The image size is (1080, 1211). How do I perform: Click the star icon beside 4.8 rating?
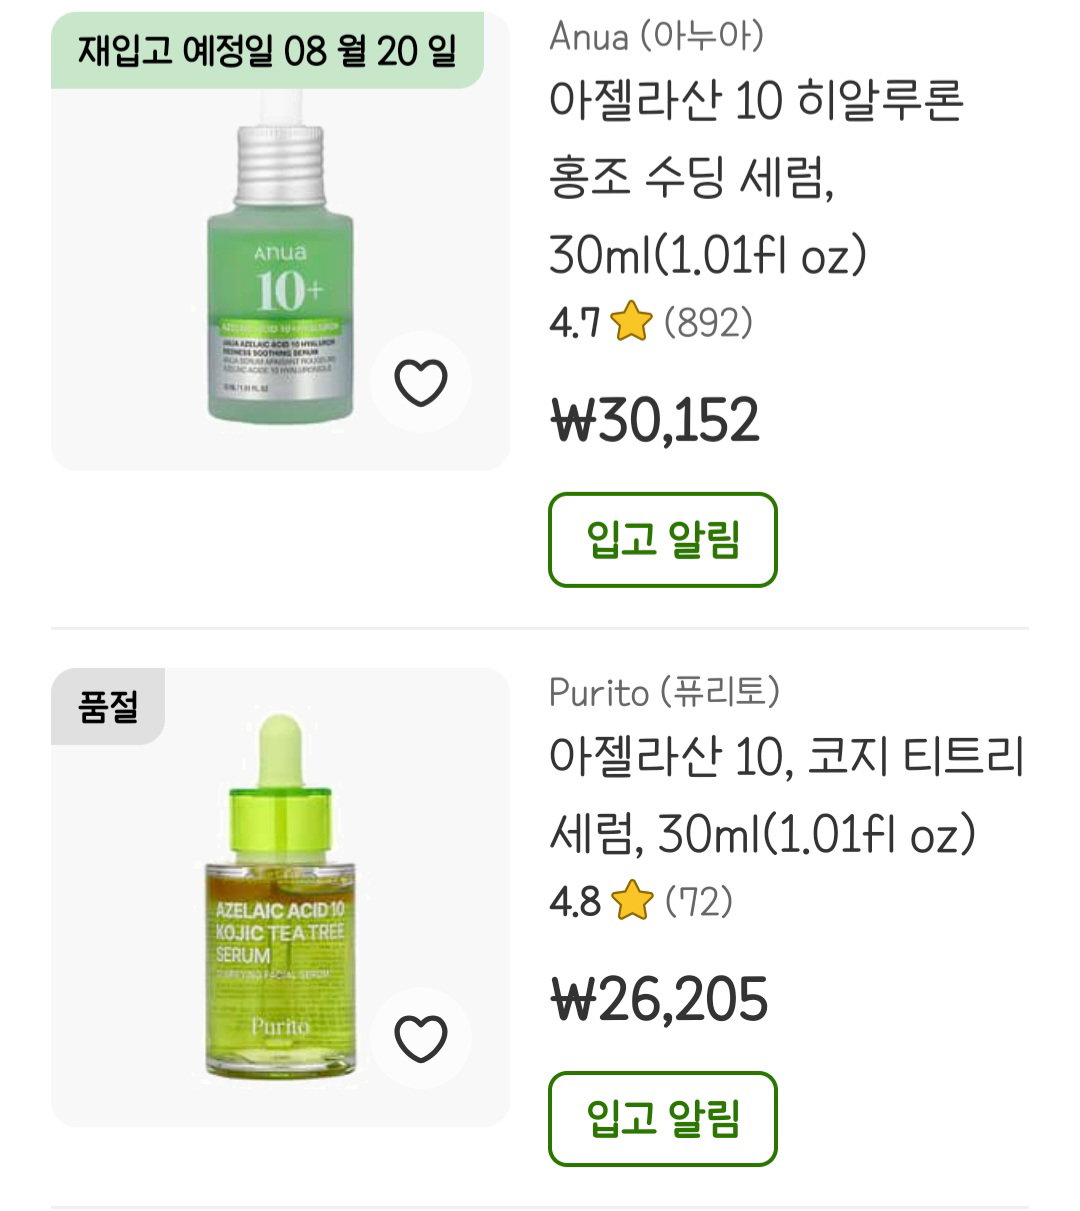(x=632, y=901)
